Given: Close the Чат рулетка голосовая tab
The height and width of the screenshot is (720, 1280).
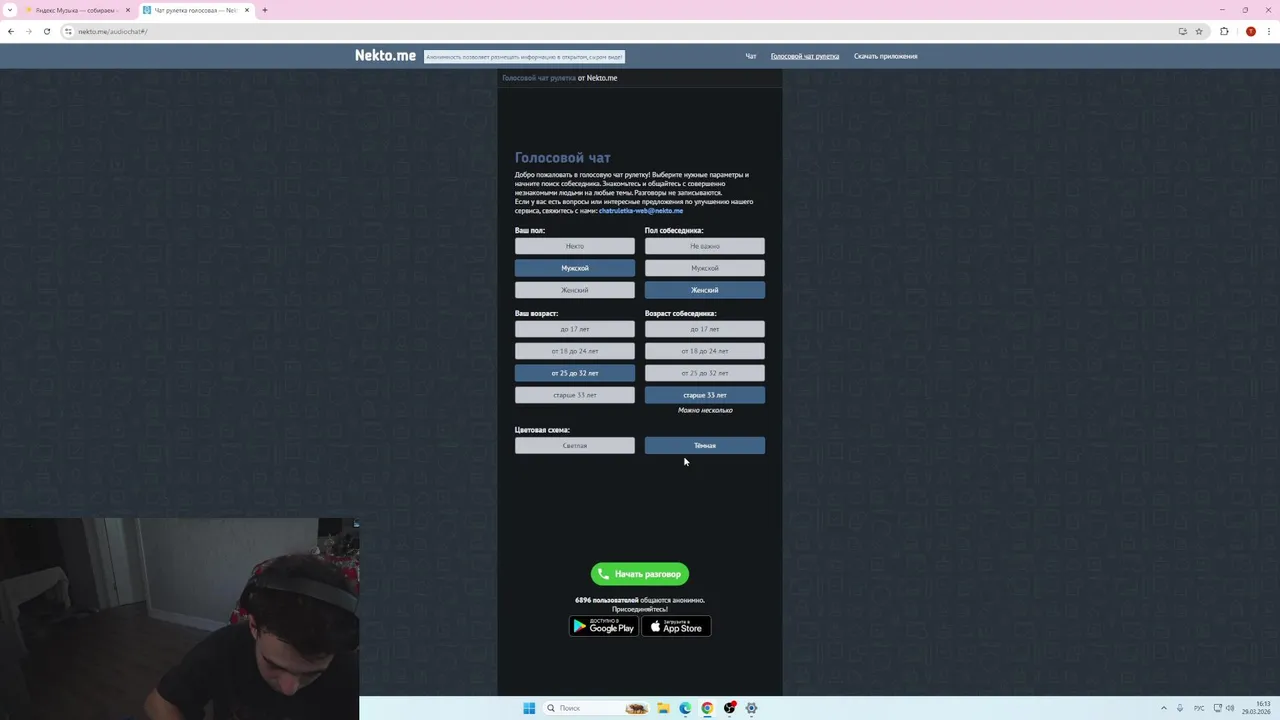Looking at the screenshot, I should pos(247,10).
